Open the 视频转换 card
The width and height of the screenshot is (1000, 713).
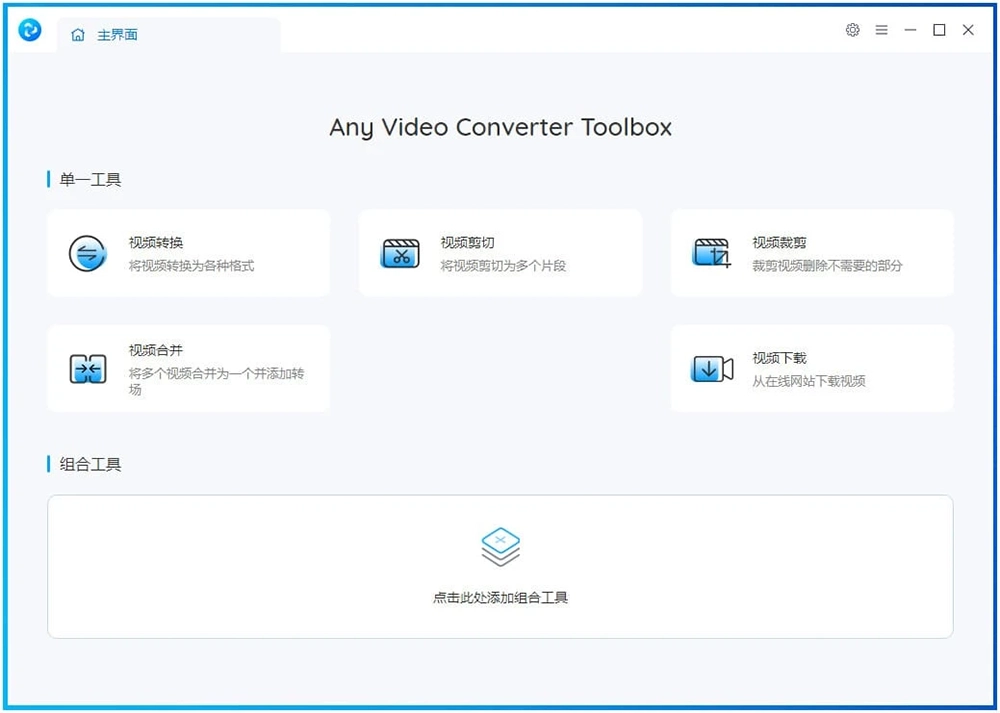(188, 252)
